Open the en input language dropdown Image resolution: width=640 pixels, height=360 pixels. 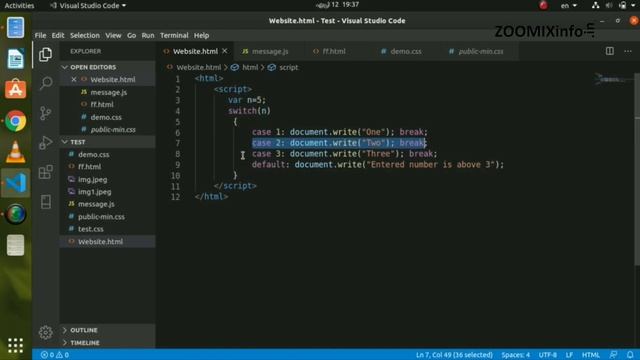click(569, 5)
